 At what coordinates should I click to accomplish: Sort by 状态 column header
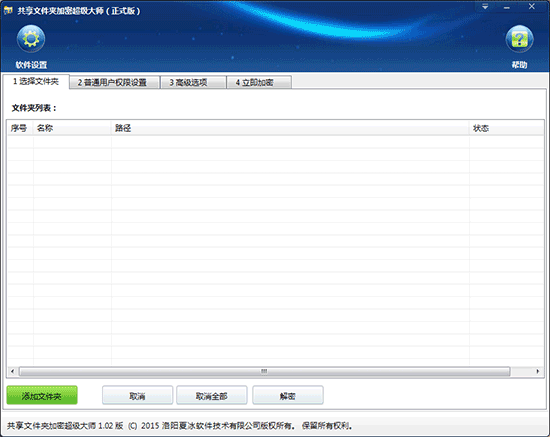506,128
